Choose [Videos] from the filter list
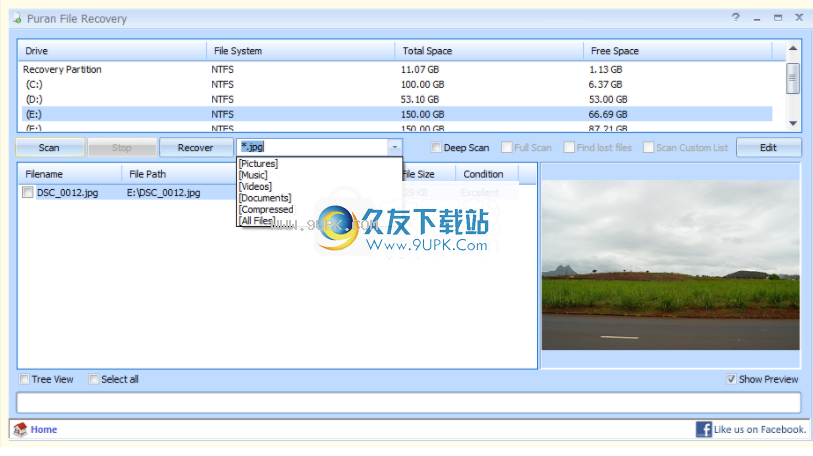 click(x=255, y=186)
